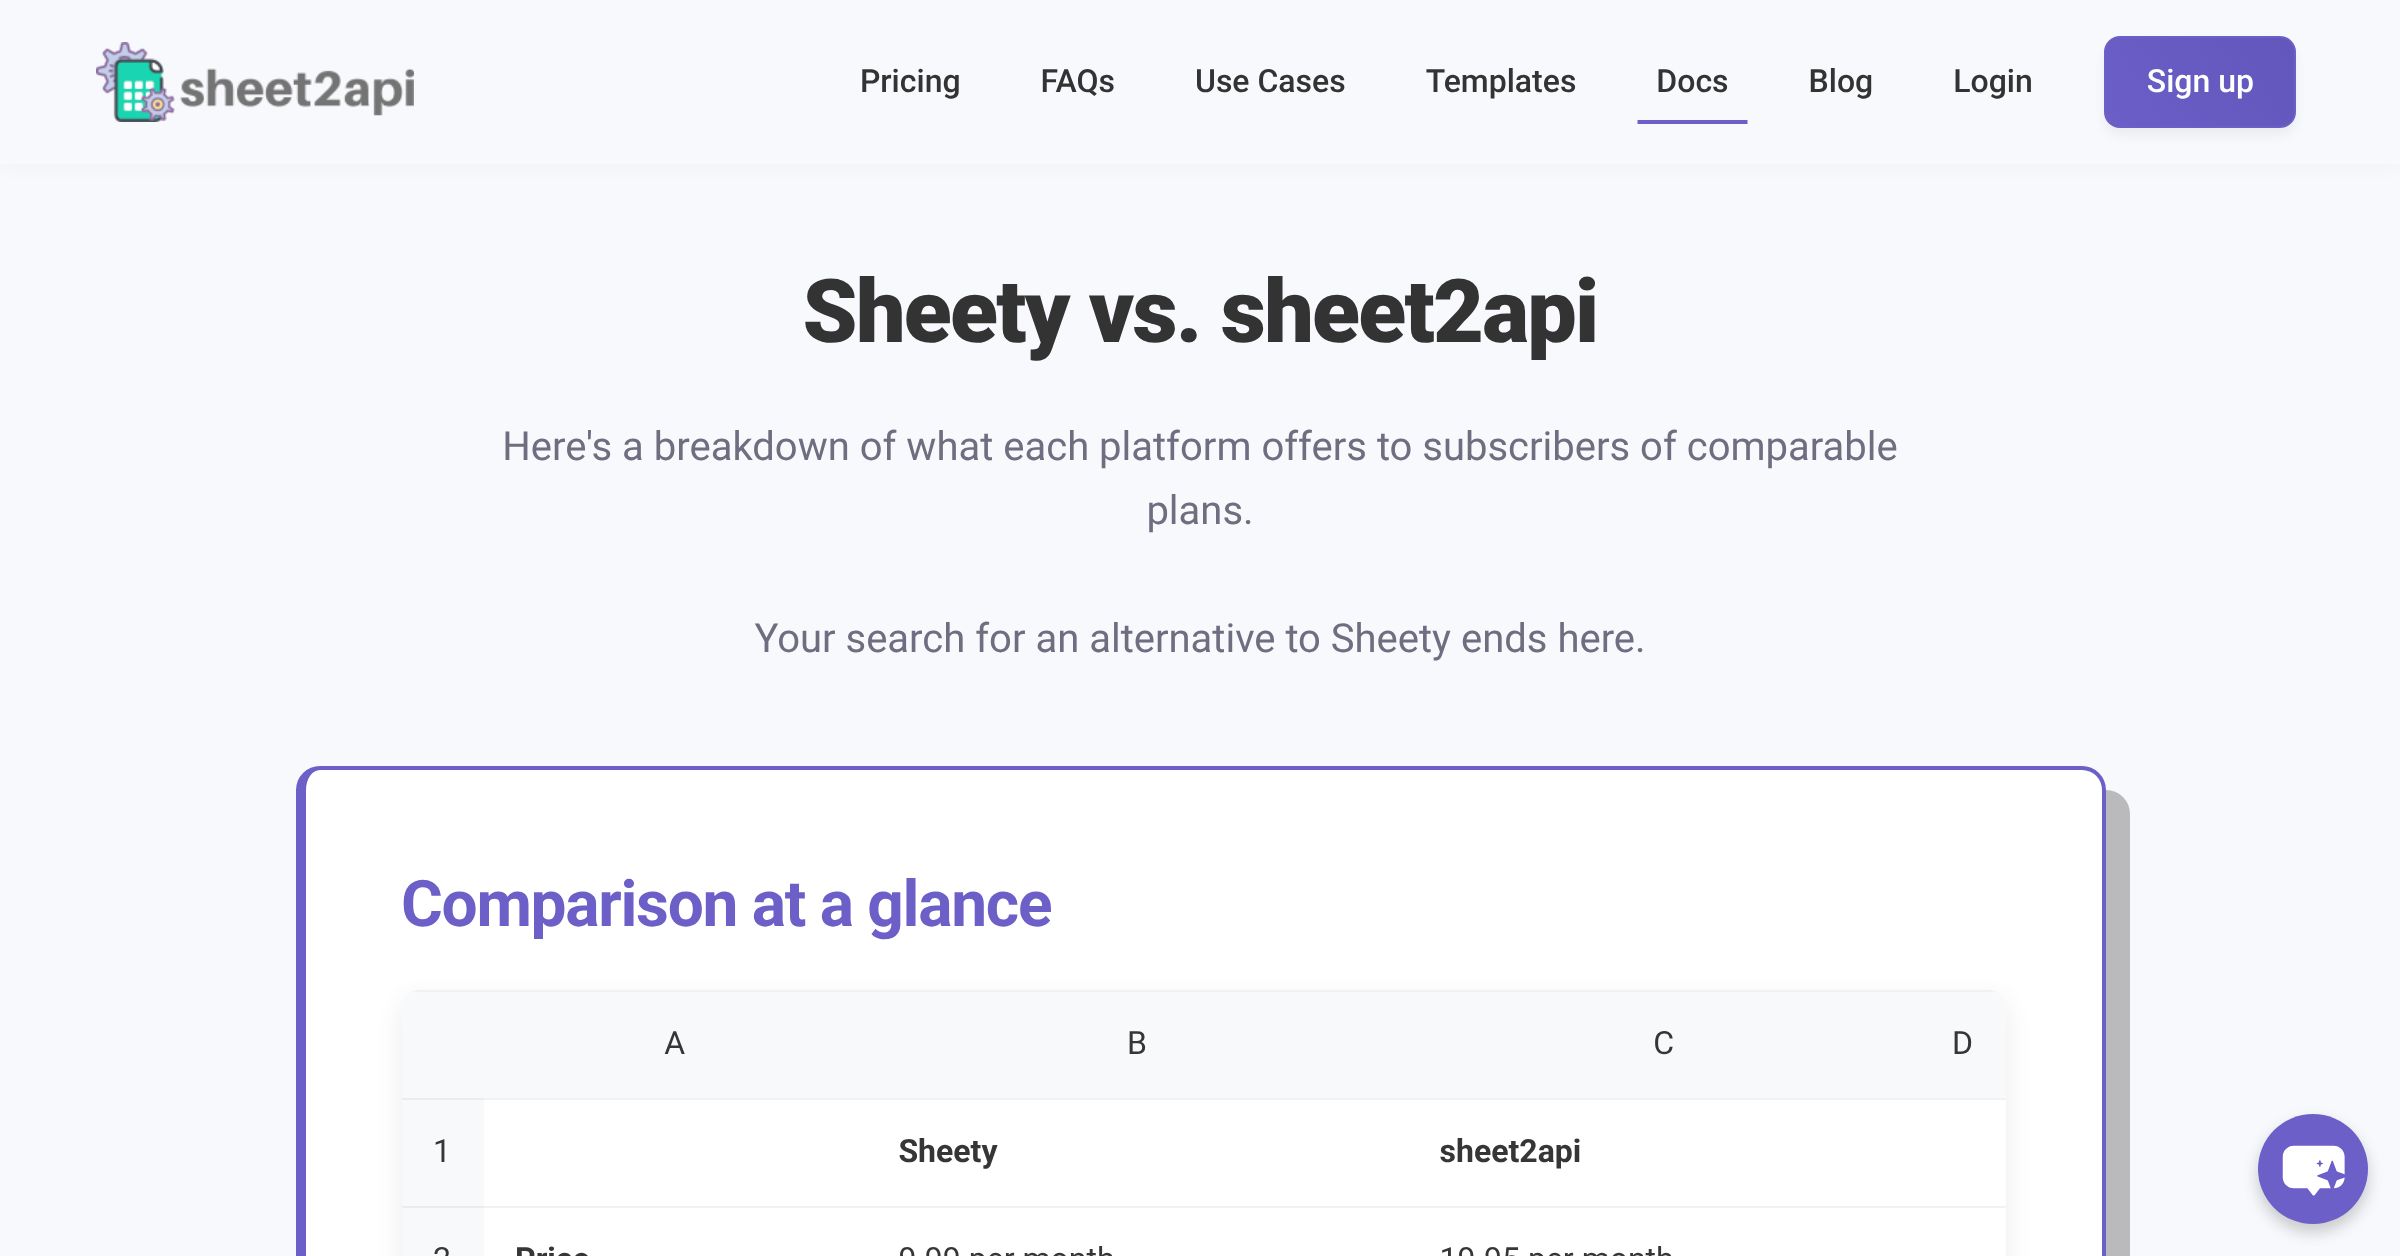This screenshot has height=1256, width=2400.
Task: Click row number 1 in the table
Action: [x=441, y=1151]
